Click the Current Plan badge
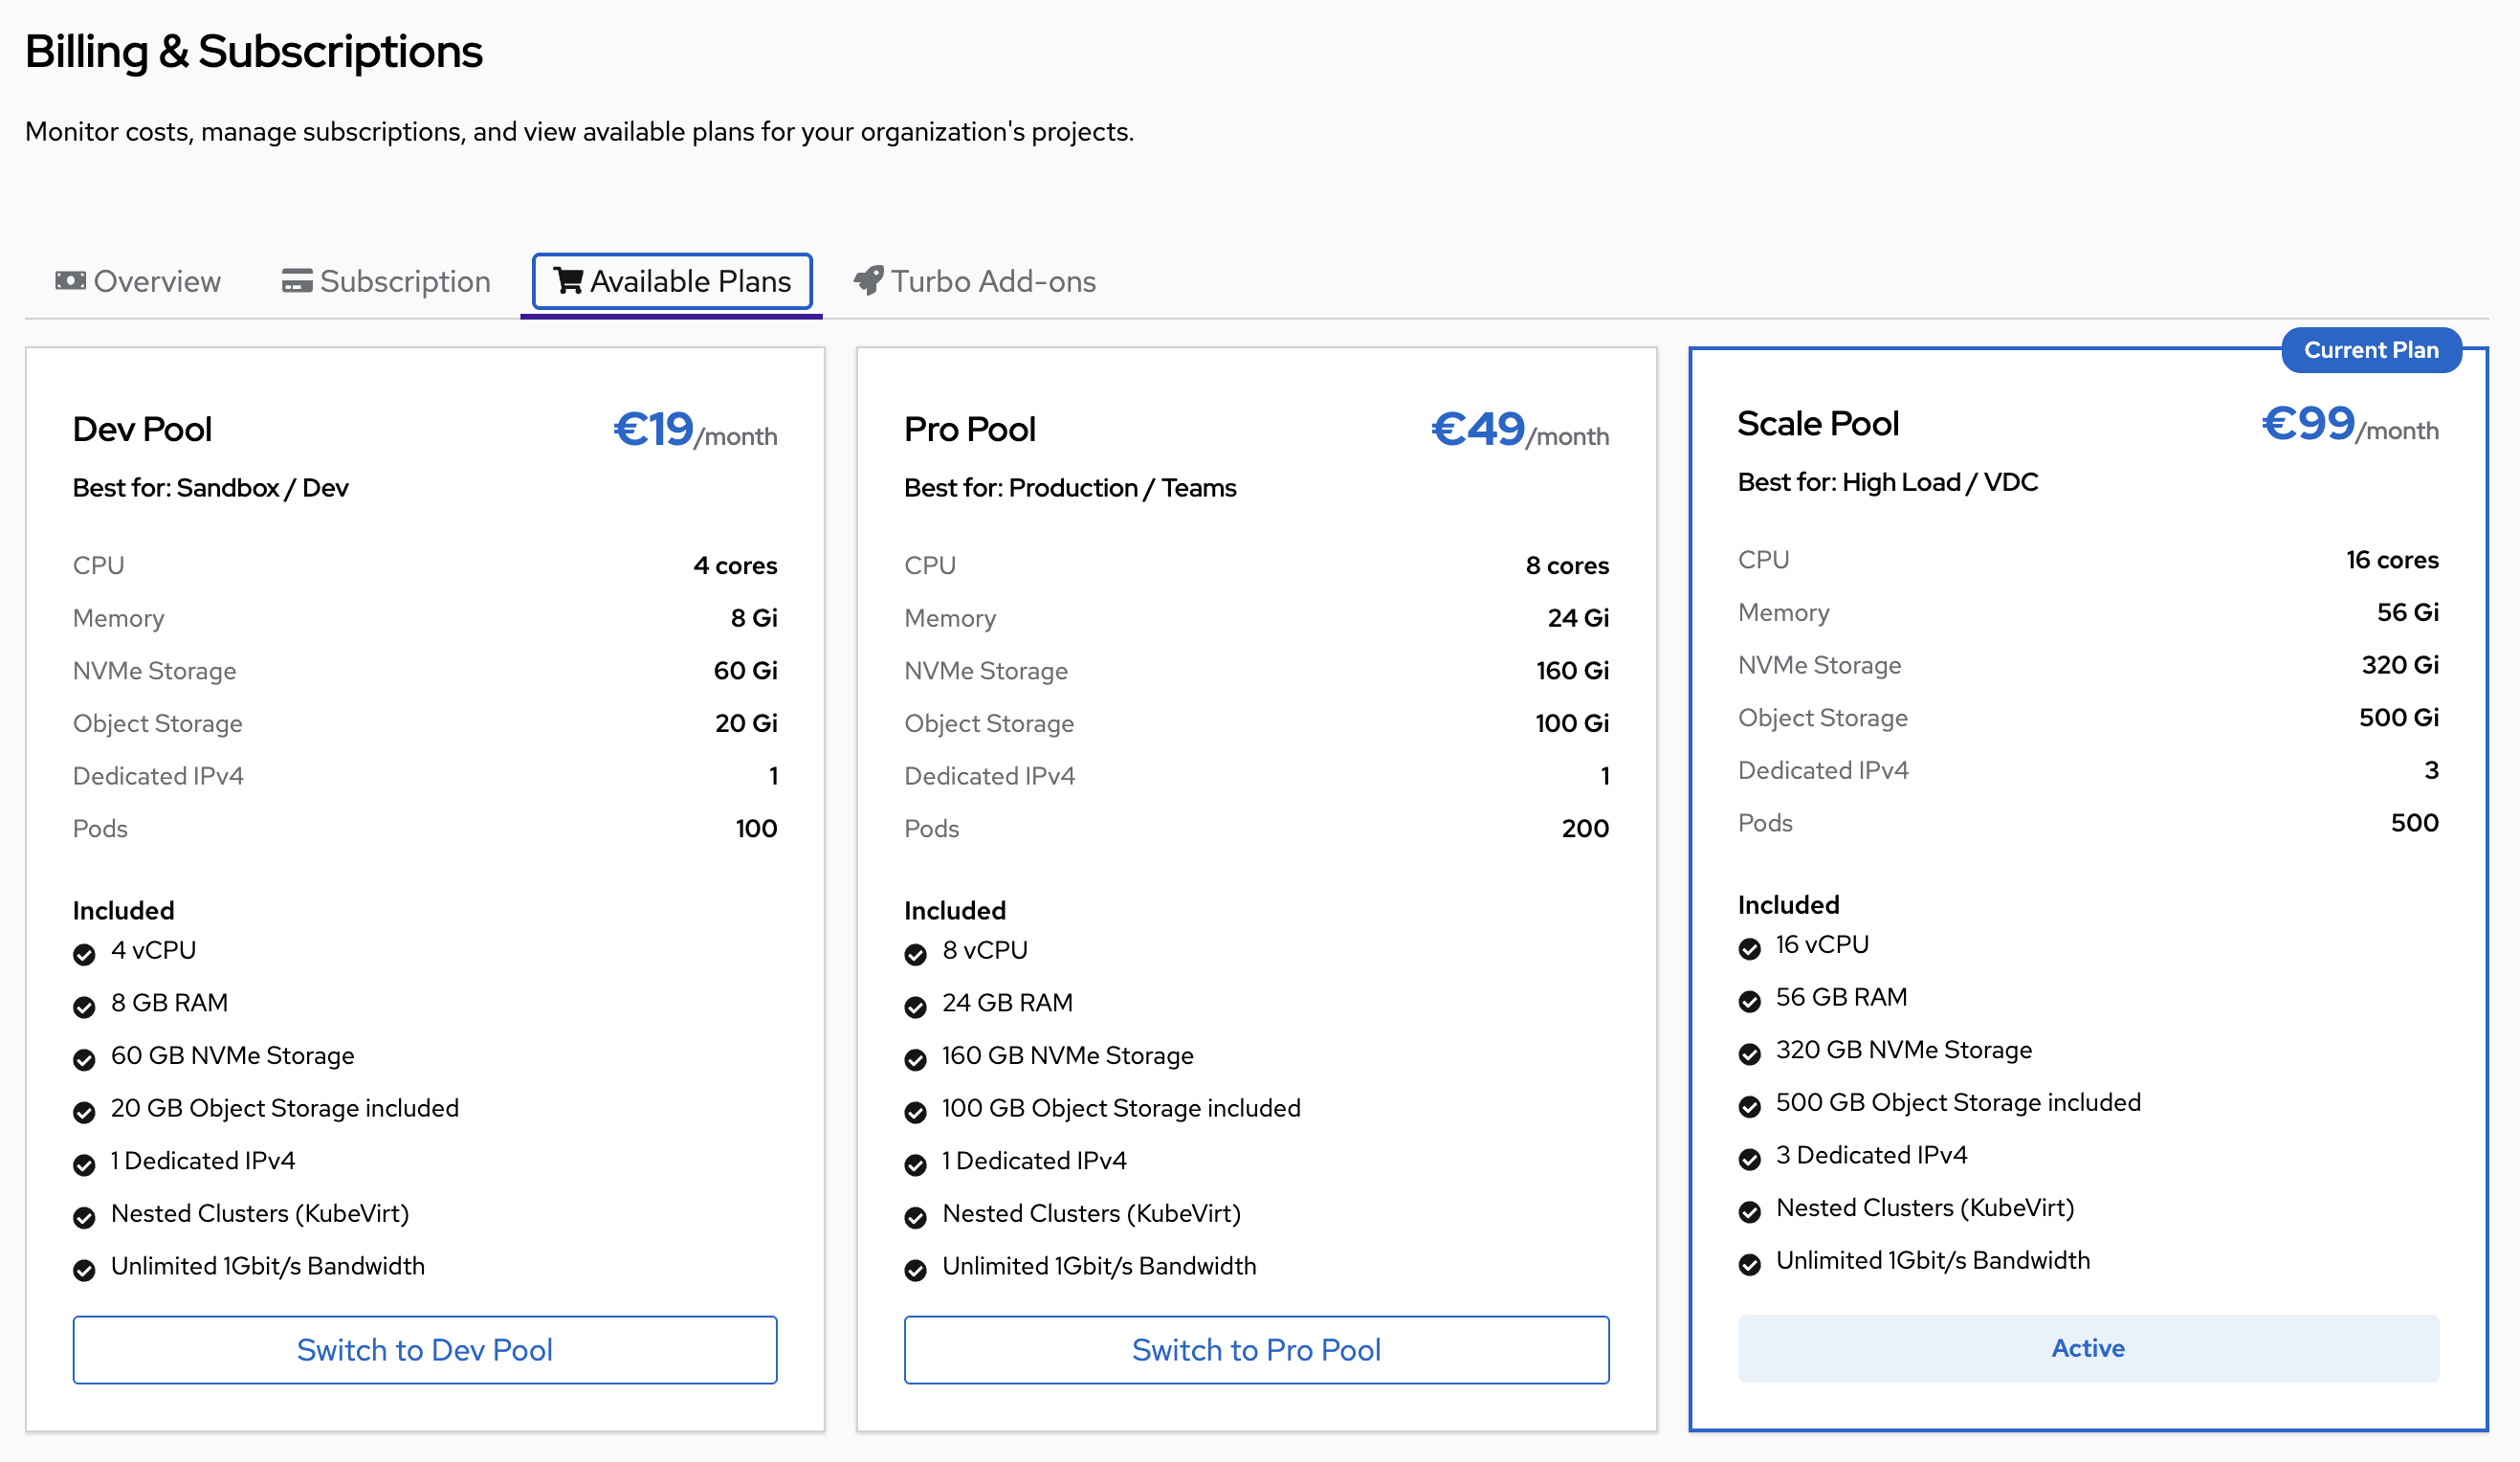 2370,350
